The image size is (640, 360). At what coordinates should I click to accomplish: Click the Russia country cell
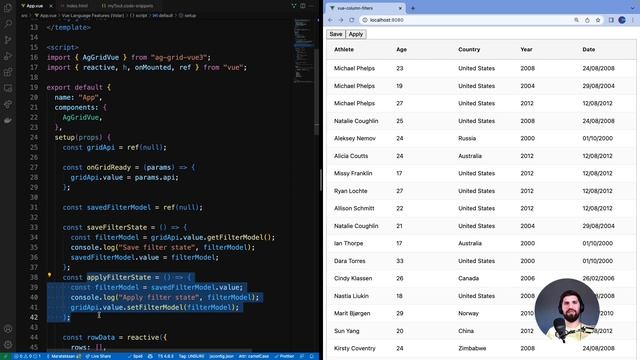pos(467,138)
